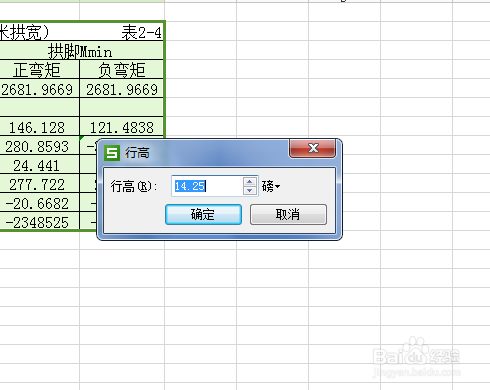Select cell with 2681.9669 under 正弯矩
Viewport: 490px width, 390px height.
pos(39,89)
